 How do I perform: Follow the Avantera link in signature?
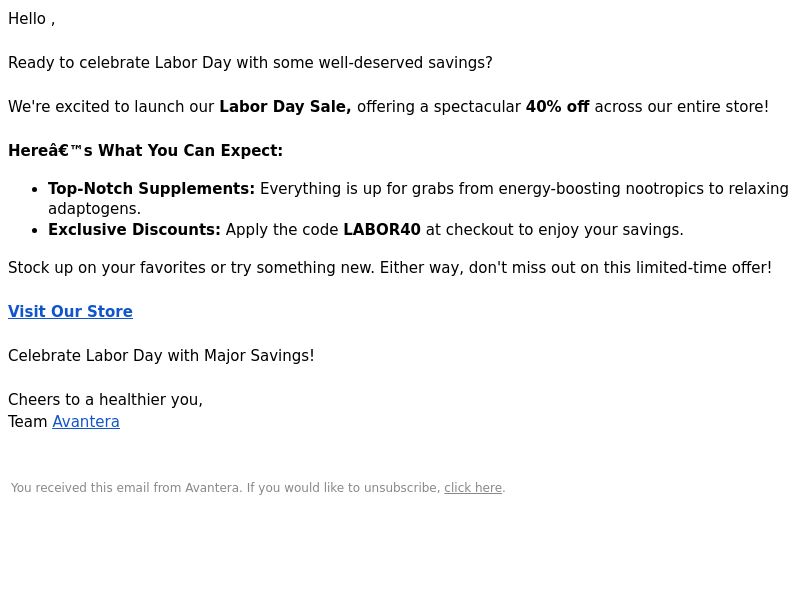(x=86, y=421)
